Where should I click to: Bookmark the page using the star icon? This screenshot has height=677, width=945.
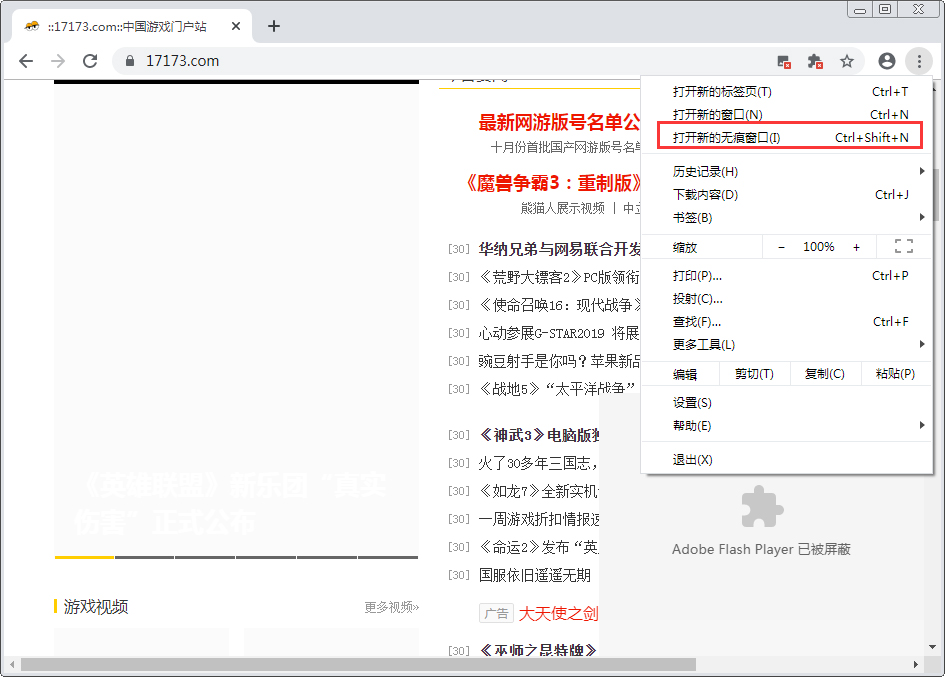click(x=847, y=61)
